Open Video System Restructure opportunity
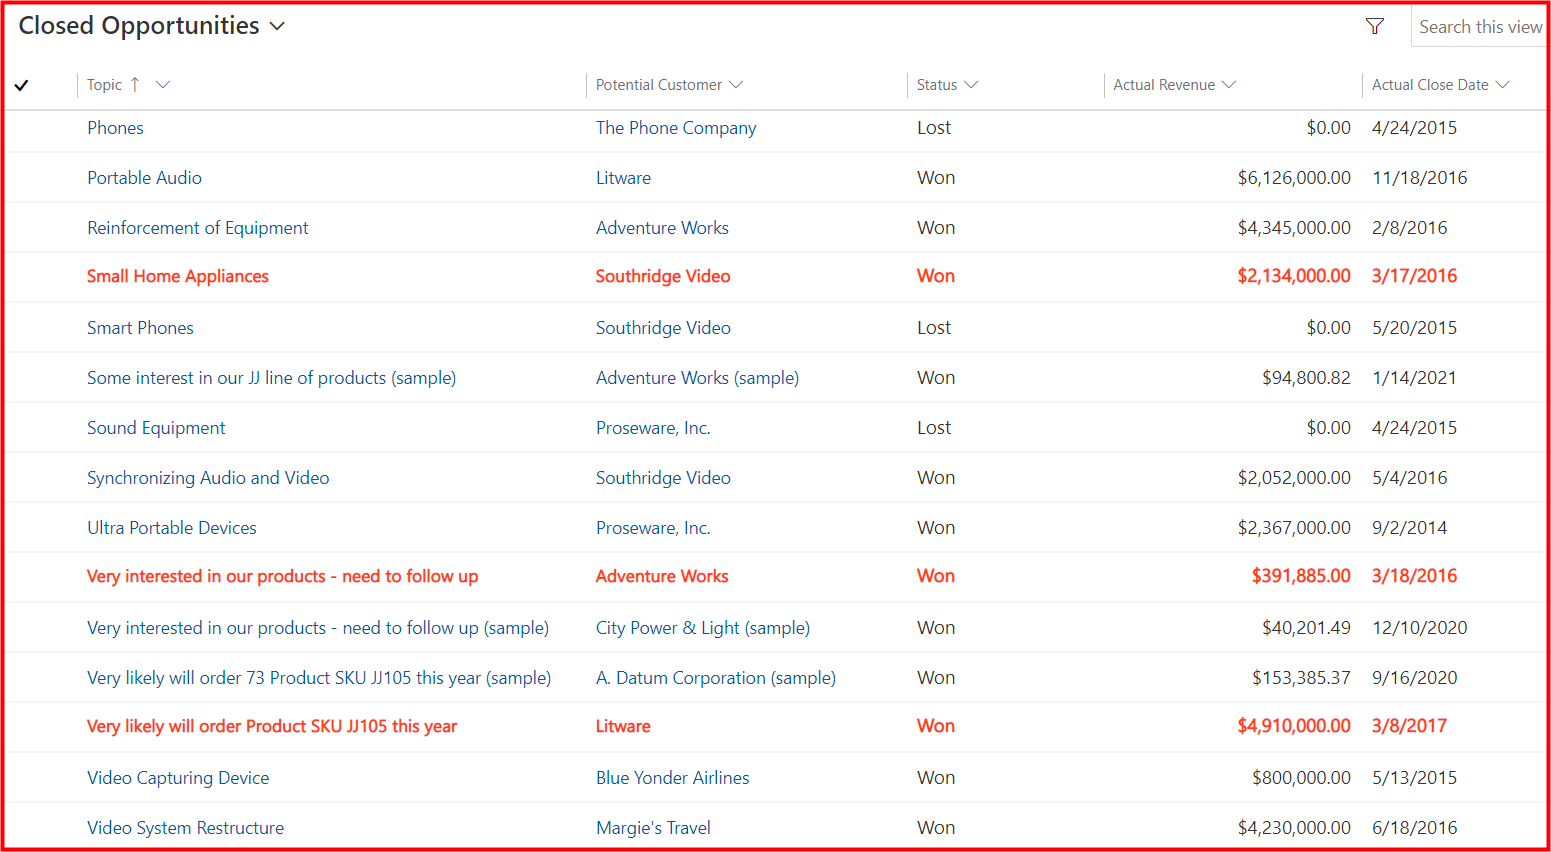Viewport: 1551px width, 852px height. click(185, 828)
